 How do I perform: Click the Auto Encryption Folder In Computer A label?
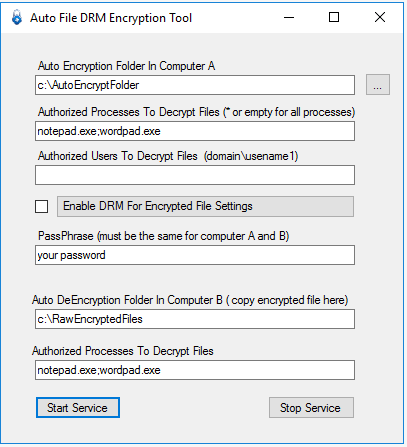point(126,66)
